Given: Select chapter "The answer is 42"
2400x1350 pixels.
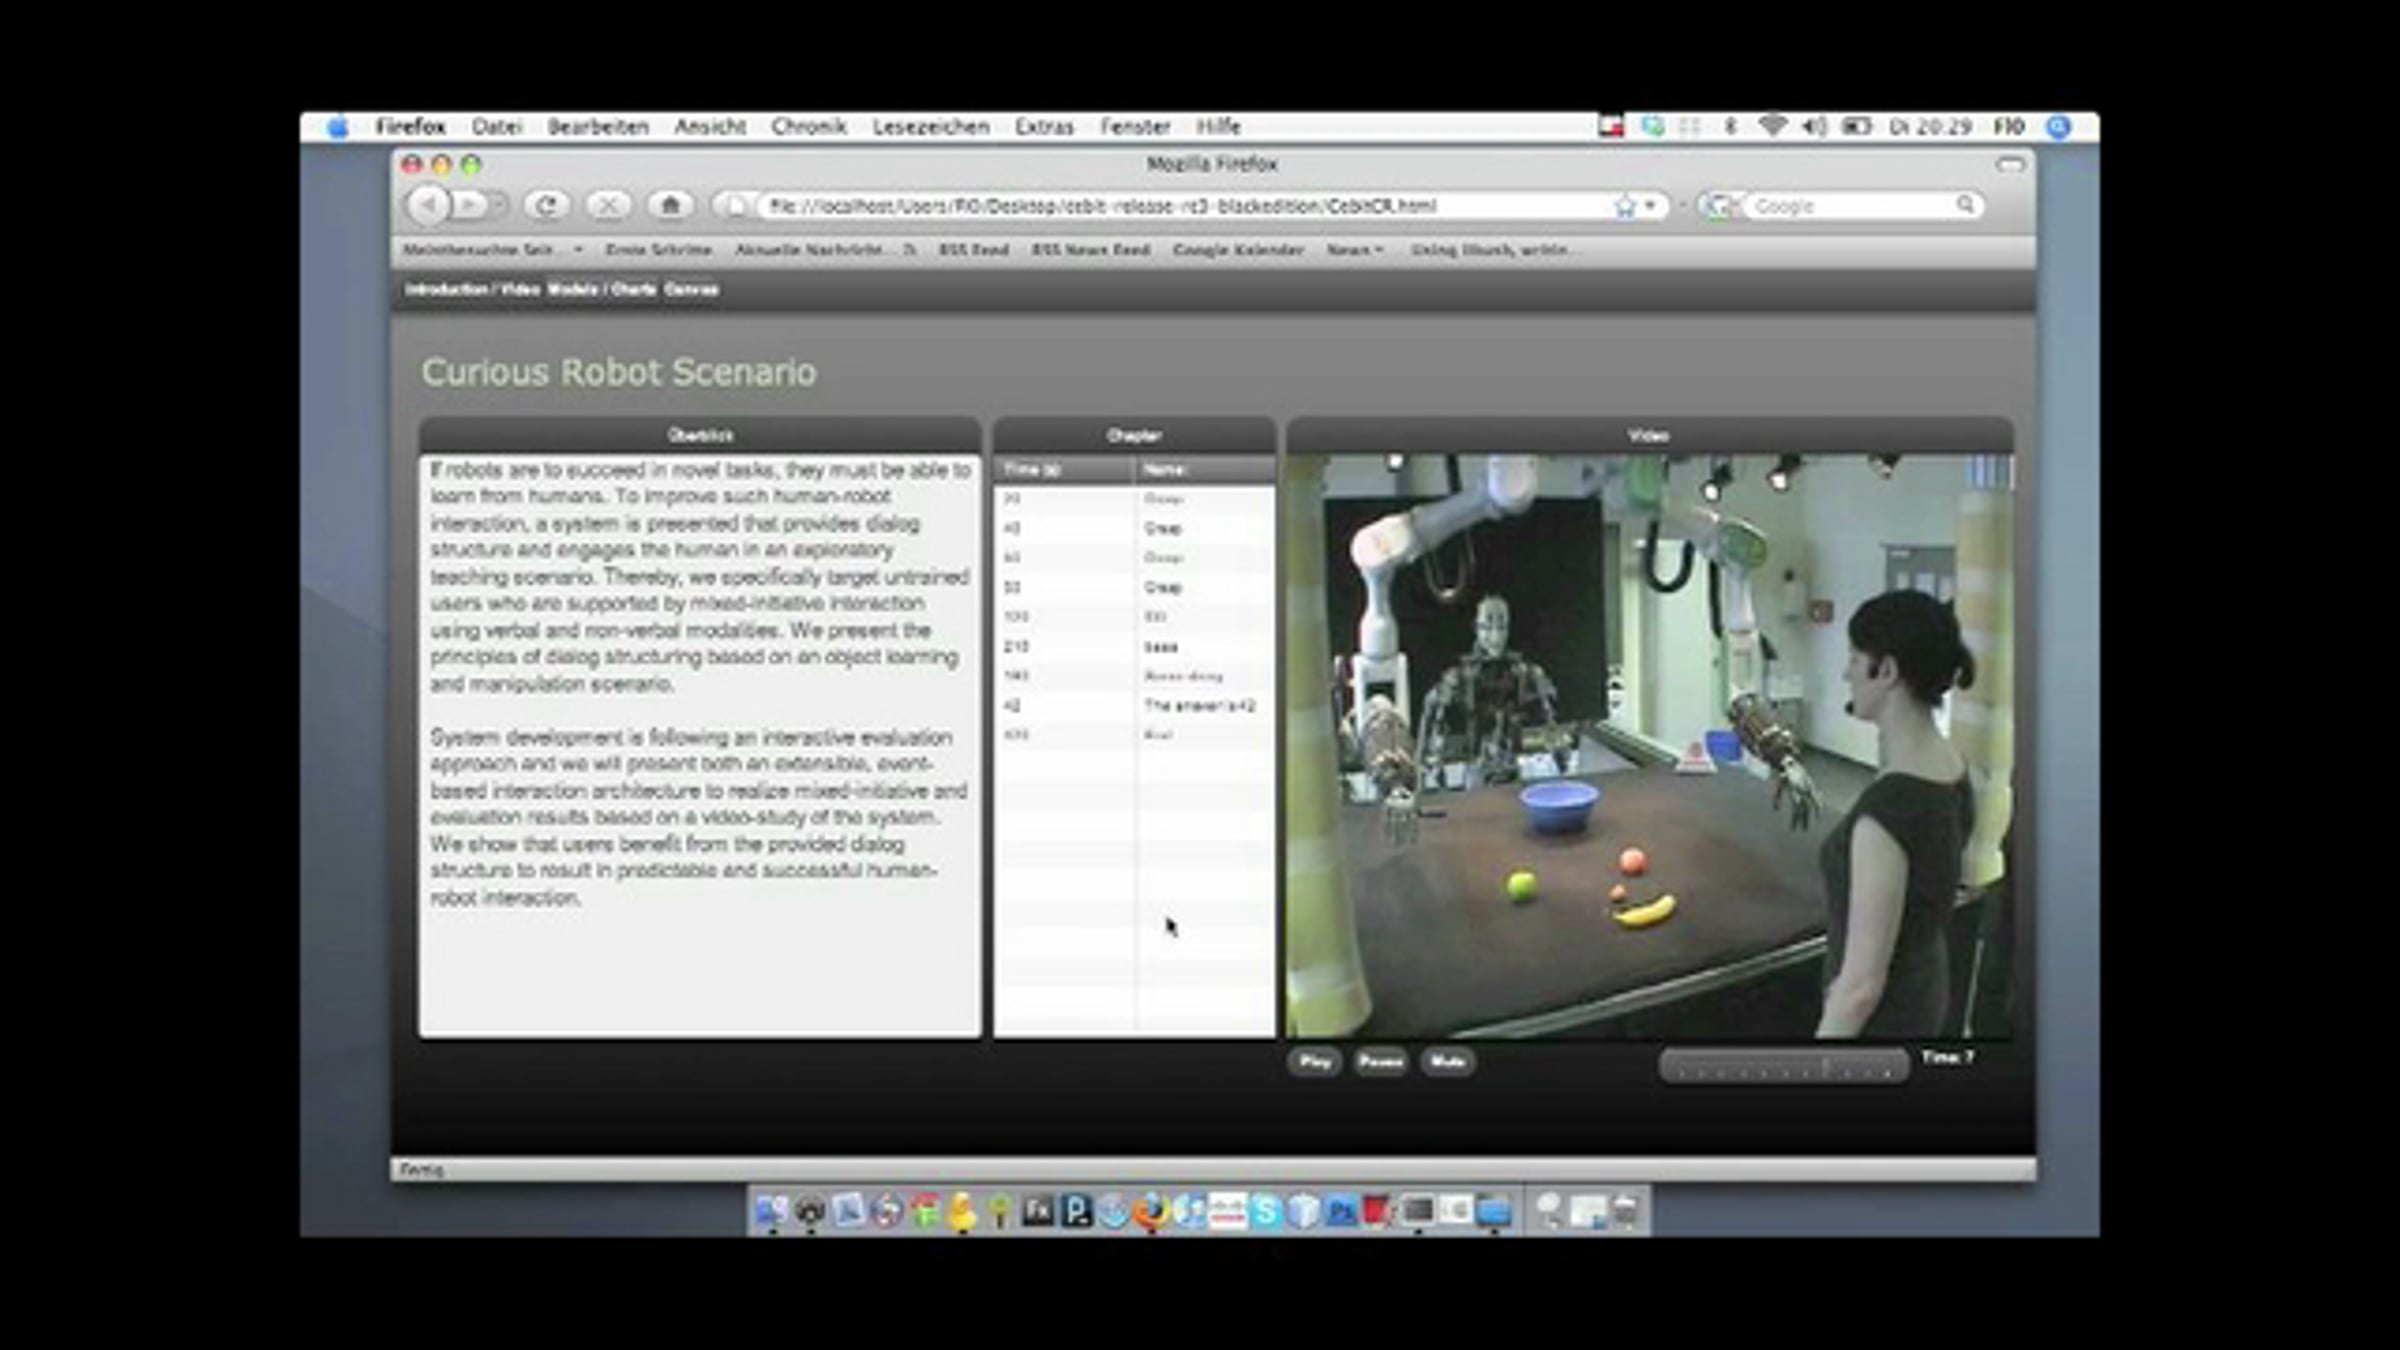Looking at the screenshot, I should coord(1198,706).
